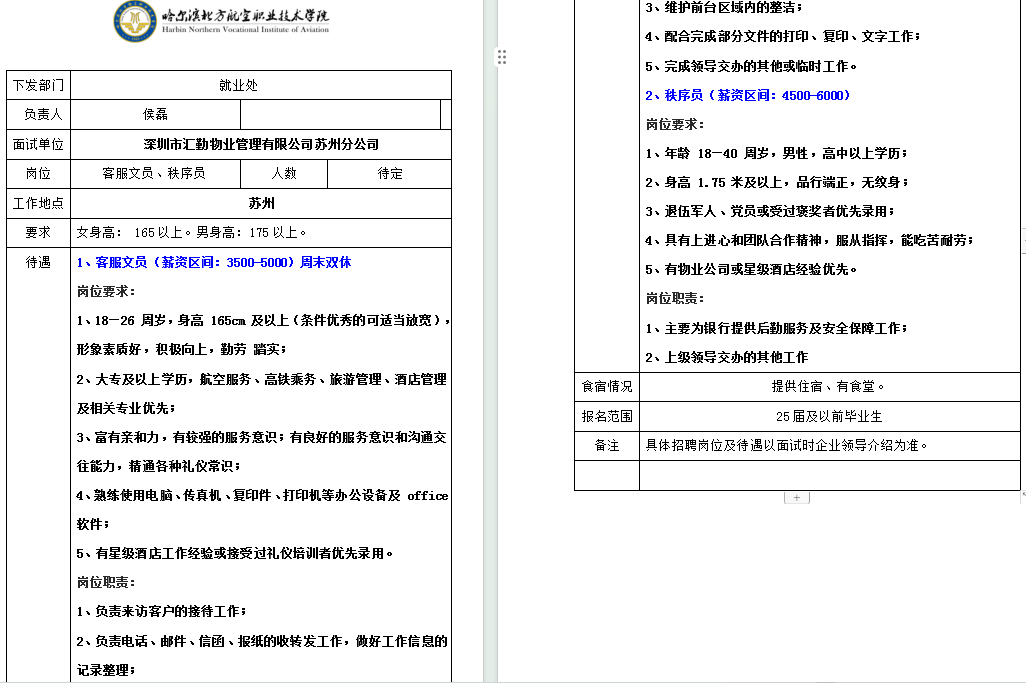Click the company name 深圳市汇勤物业管理有限公司苏州分公司

(261, 145)
